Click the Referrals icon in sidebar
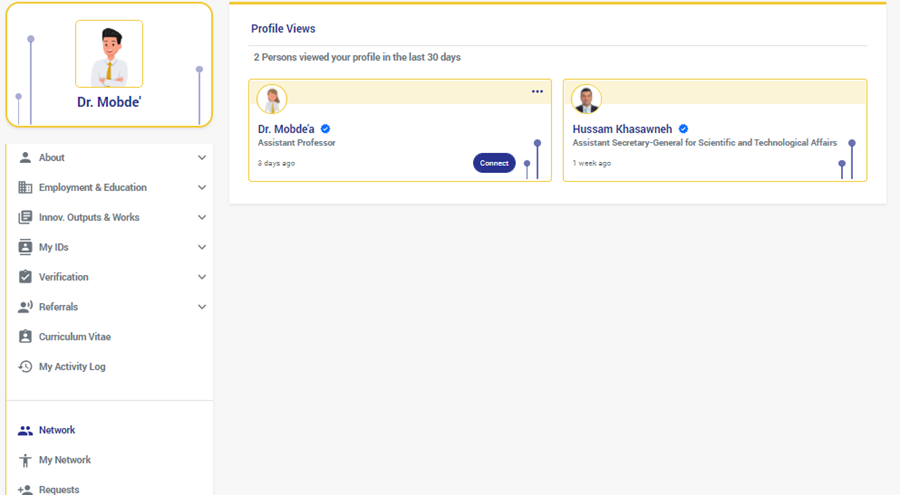Screen dimensions: 900x495 coord(26,307)
